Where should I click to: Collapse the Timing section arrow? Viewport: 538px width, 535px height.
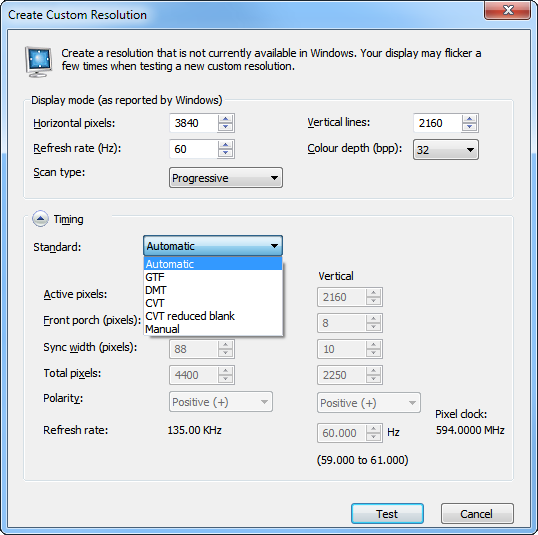point(40,219)
